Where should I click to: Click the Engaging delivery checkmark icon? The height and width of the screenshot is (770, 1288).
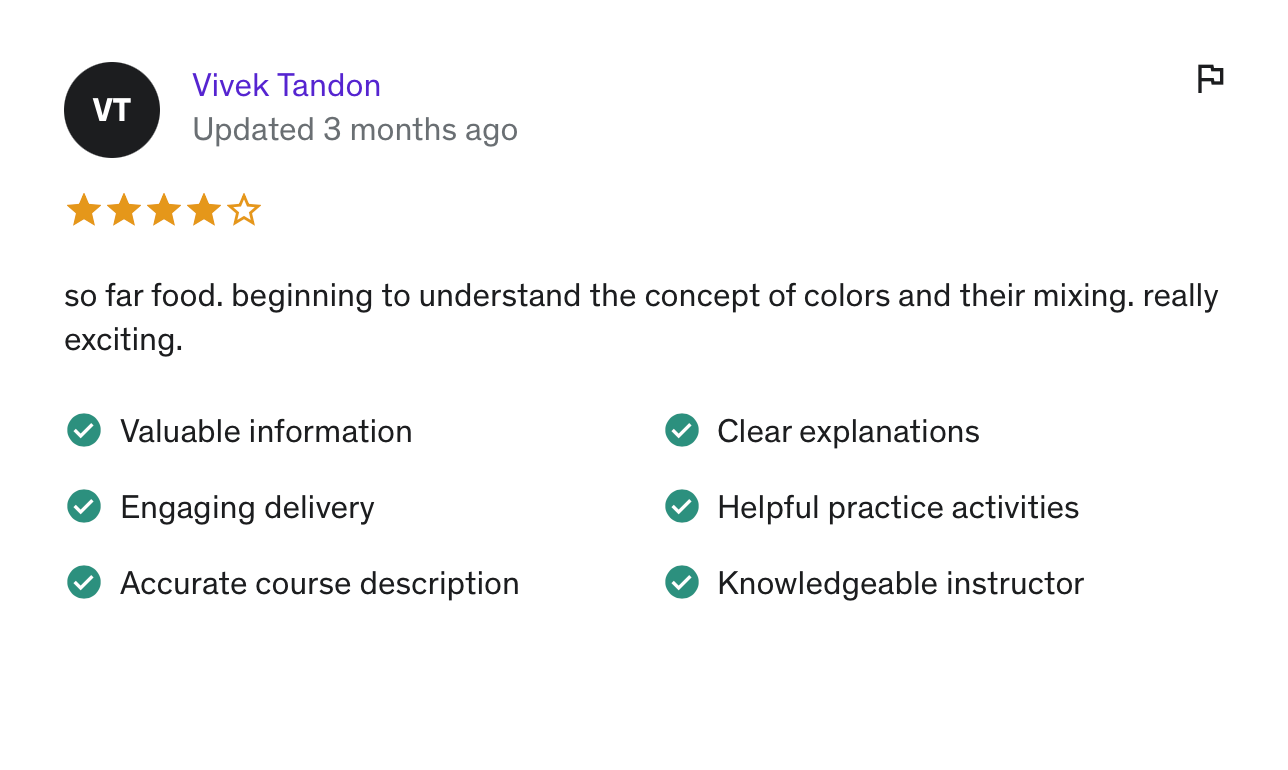click(84, 507)
